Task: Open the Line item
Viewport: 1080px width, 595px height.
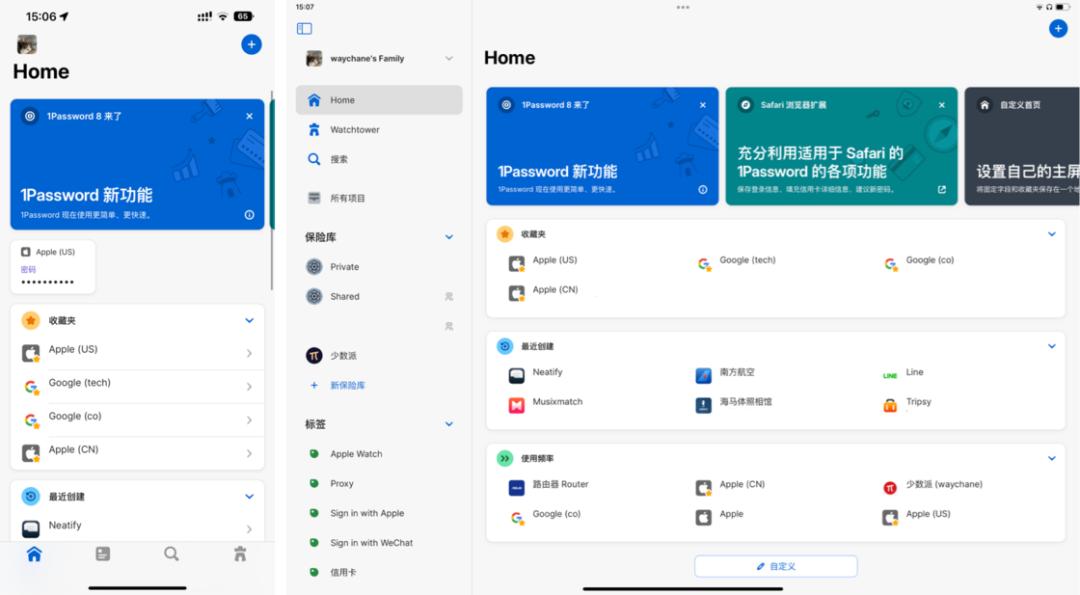Action: (x=903, y=374)
